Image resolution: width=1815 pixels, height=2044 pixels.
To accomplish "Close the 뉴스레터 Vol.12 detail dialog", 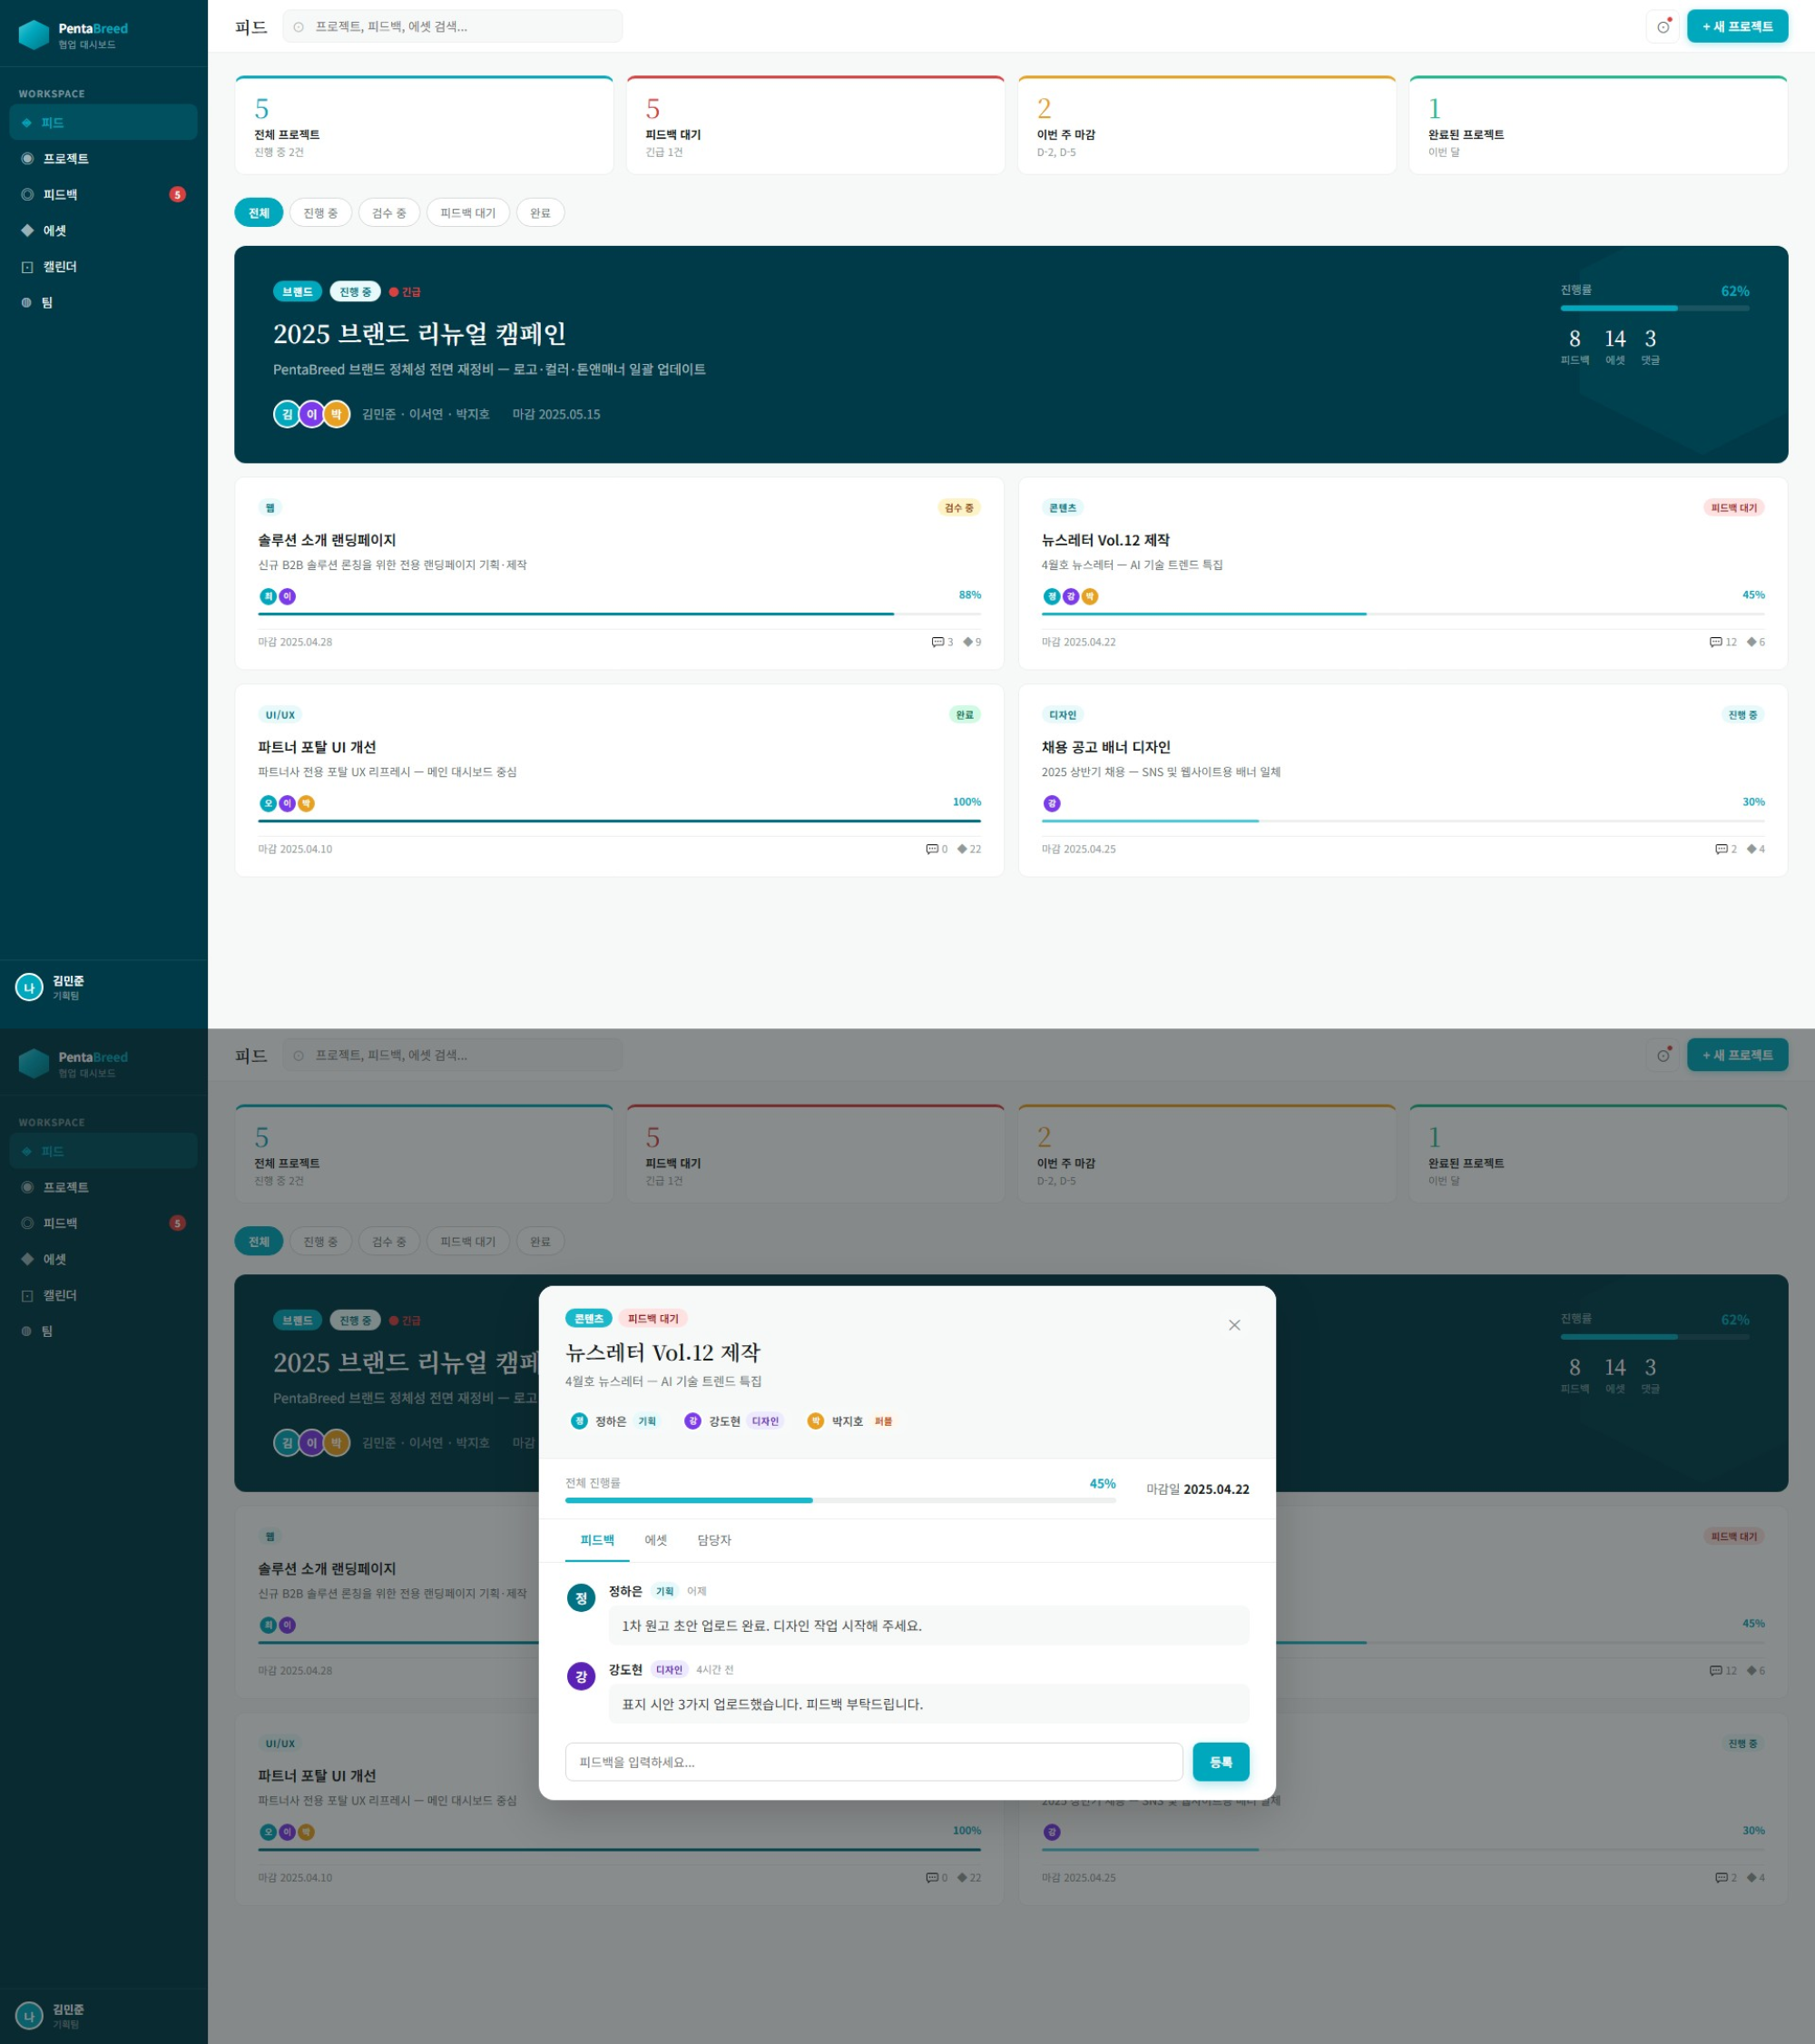I will pyautogui.click(x=1234, y=1325).
